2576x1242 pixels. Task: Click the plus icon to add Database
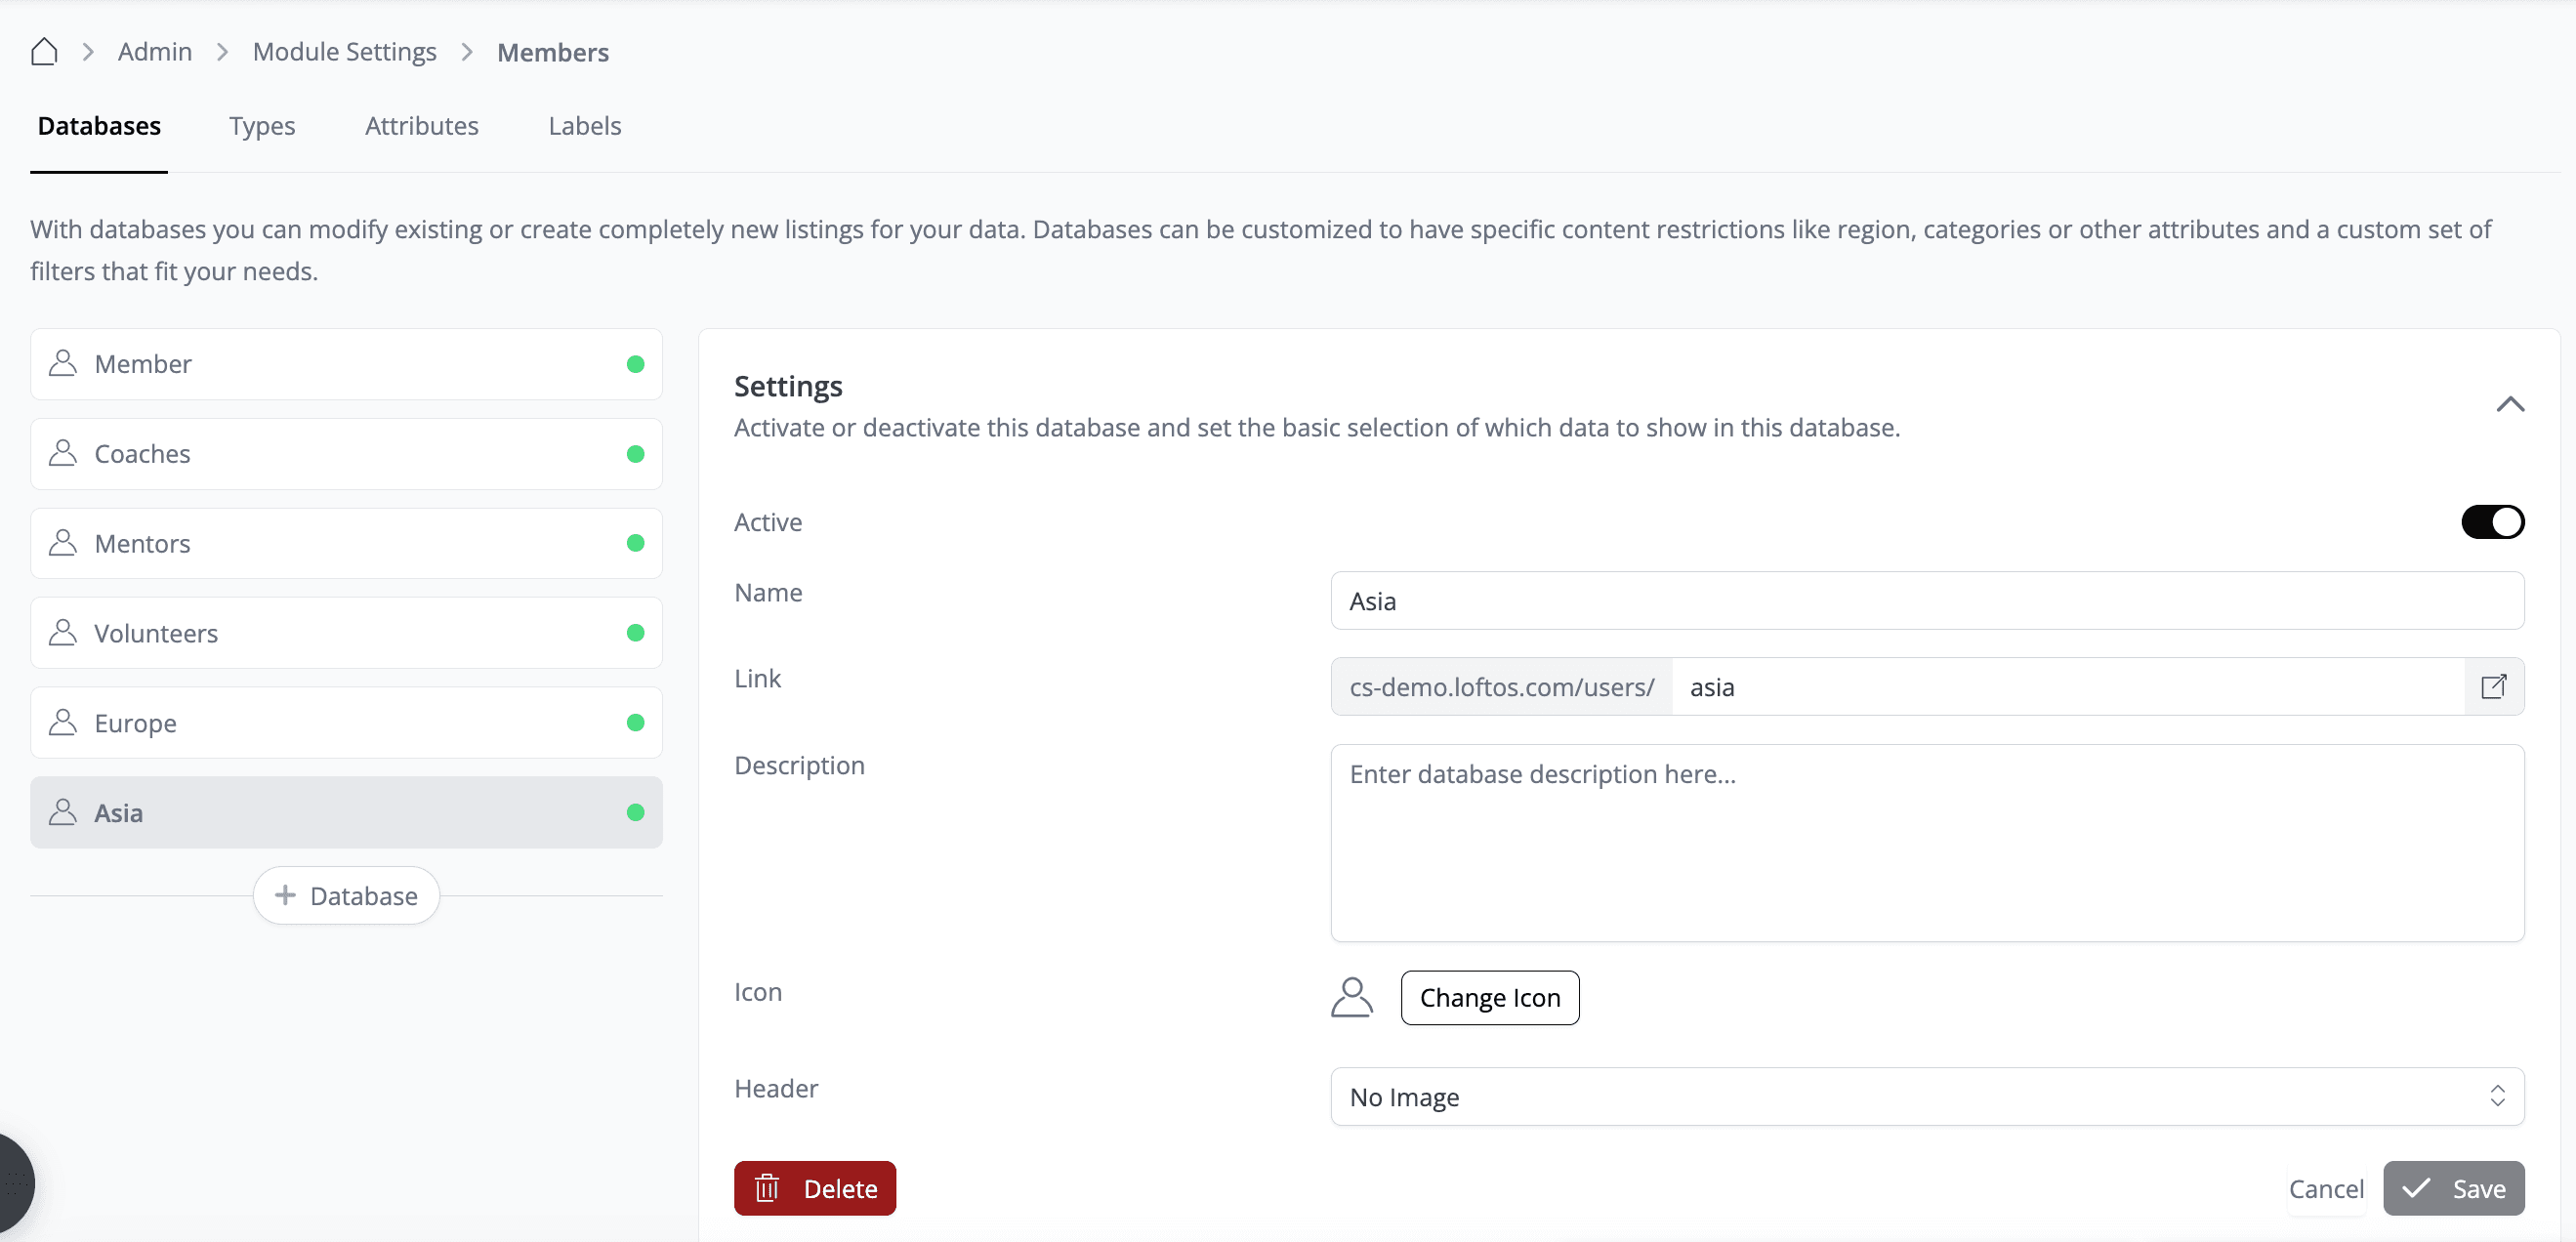coord(285,895)
